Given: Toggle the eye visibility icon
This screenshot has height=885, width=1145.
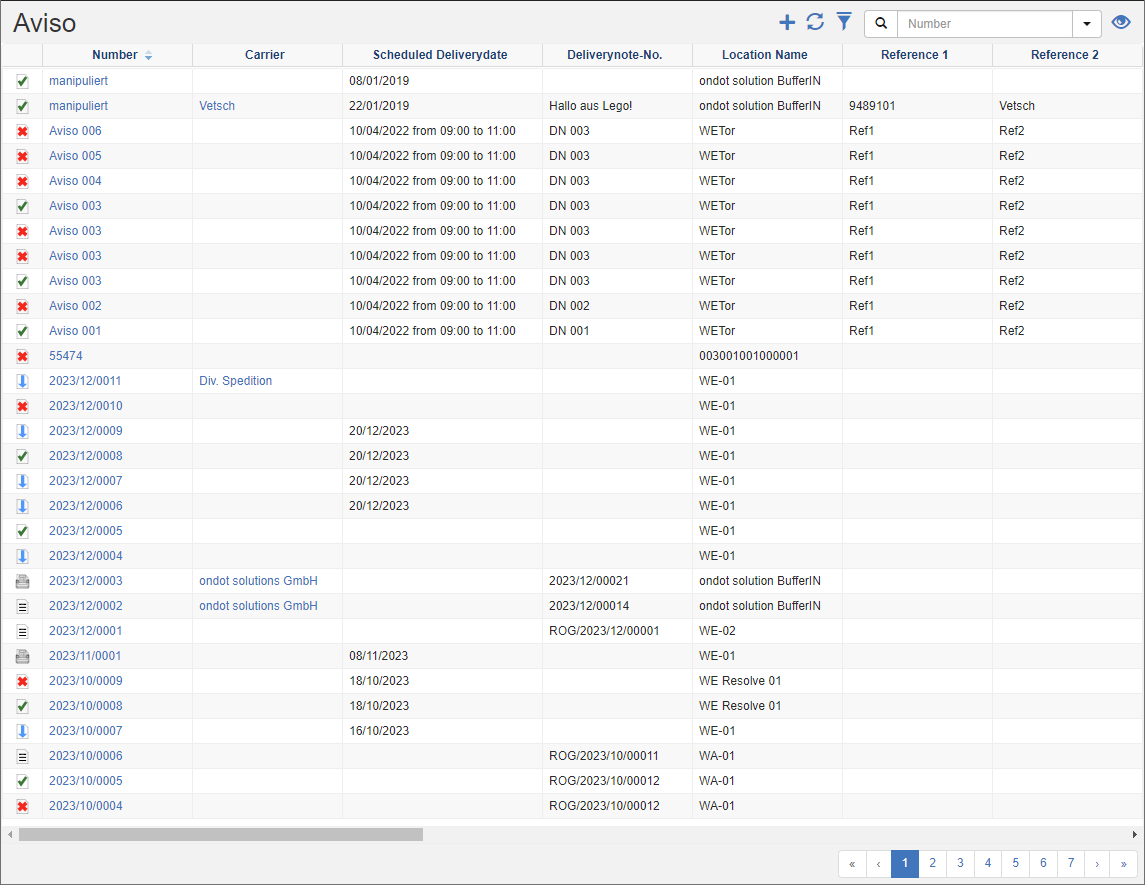Looking at the screenshot, I should pos(1121,23).
